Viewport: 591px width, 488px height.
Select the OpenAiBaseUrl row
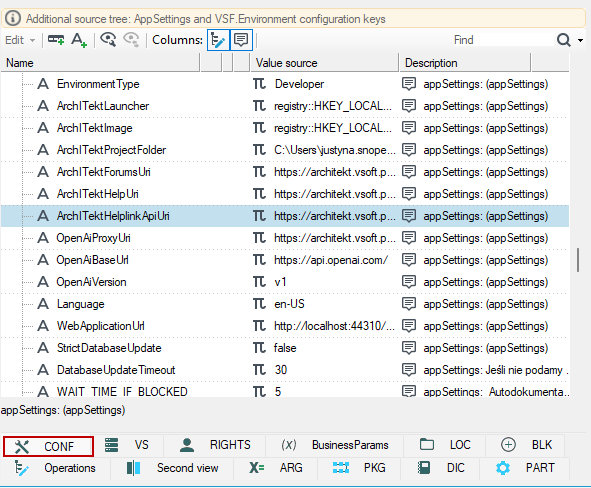[285, 260]
